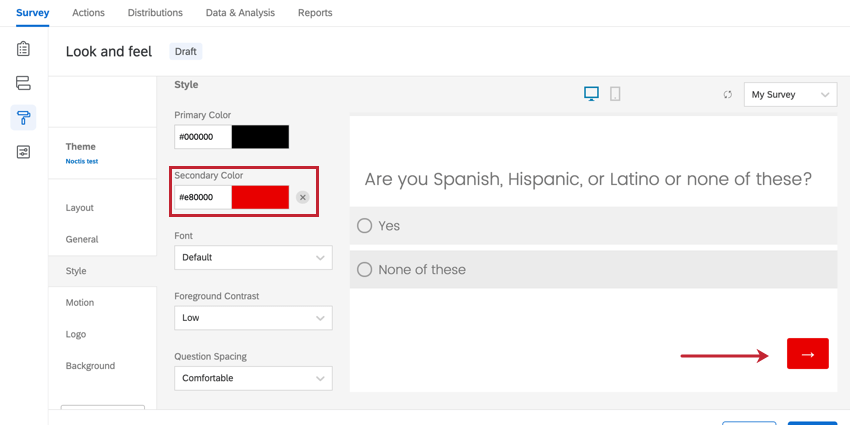Open the Question Spacing dropdown

point(253,378)
